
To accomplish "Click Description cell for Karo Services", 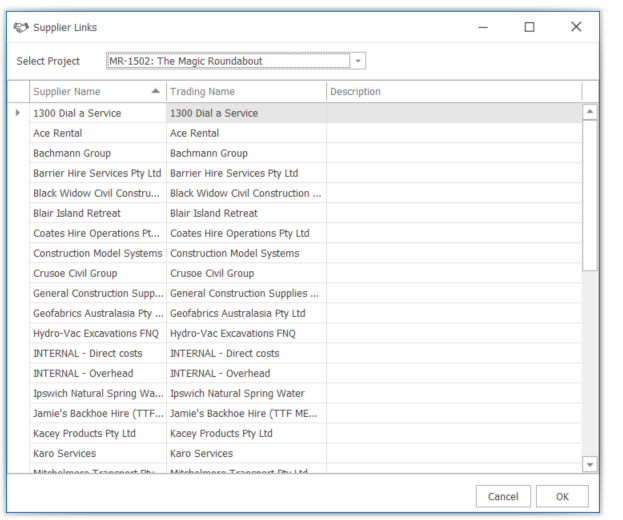I will pos(453,453).
